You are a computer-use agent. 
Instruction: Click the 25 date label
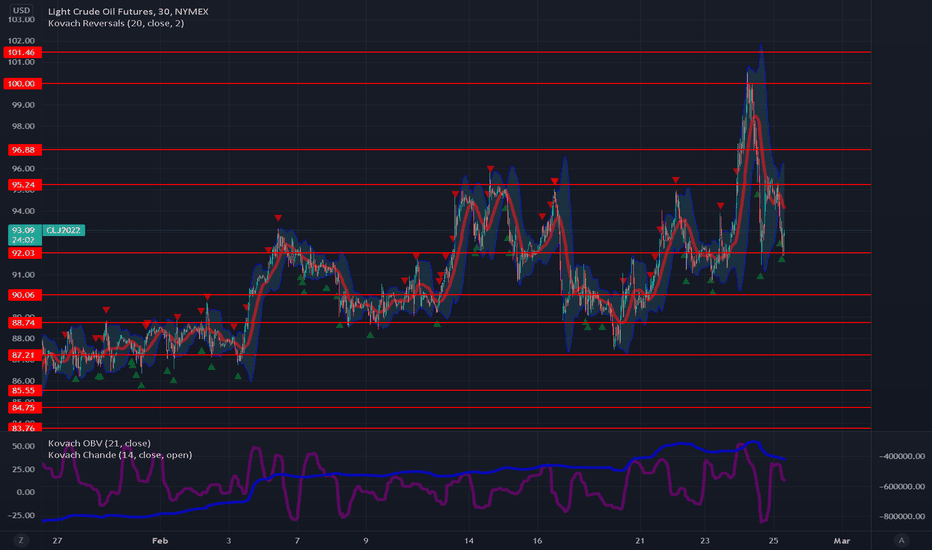[773, 540]
